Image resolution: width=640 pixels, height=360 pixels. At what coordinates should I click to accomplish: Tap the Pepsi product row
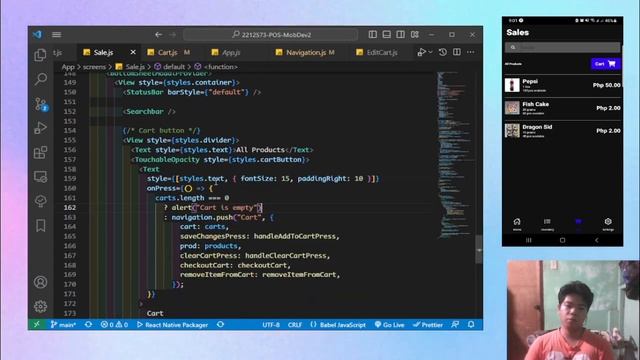click(562, 85)
